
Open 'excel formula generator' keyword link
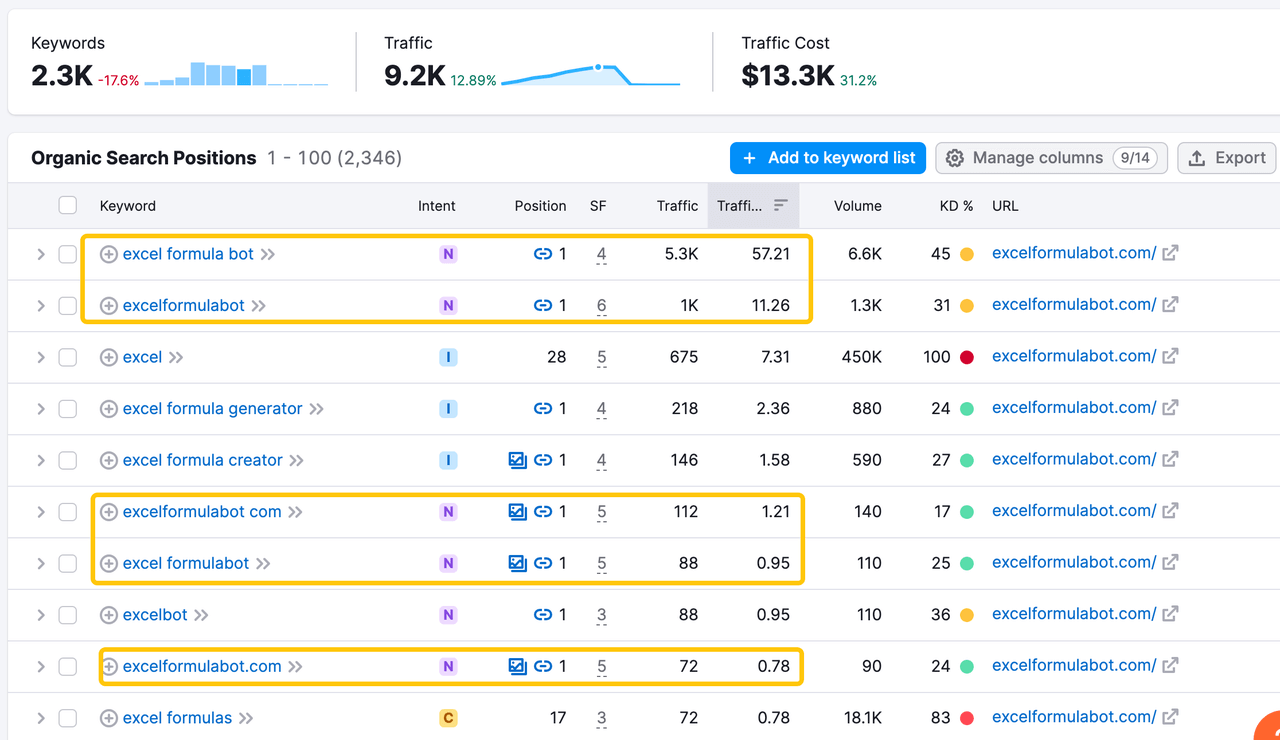coord(212,409)
